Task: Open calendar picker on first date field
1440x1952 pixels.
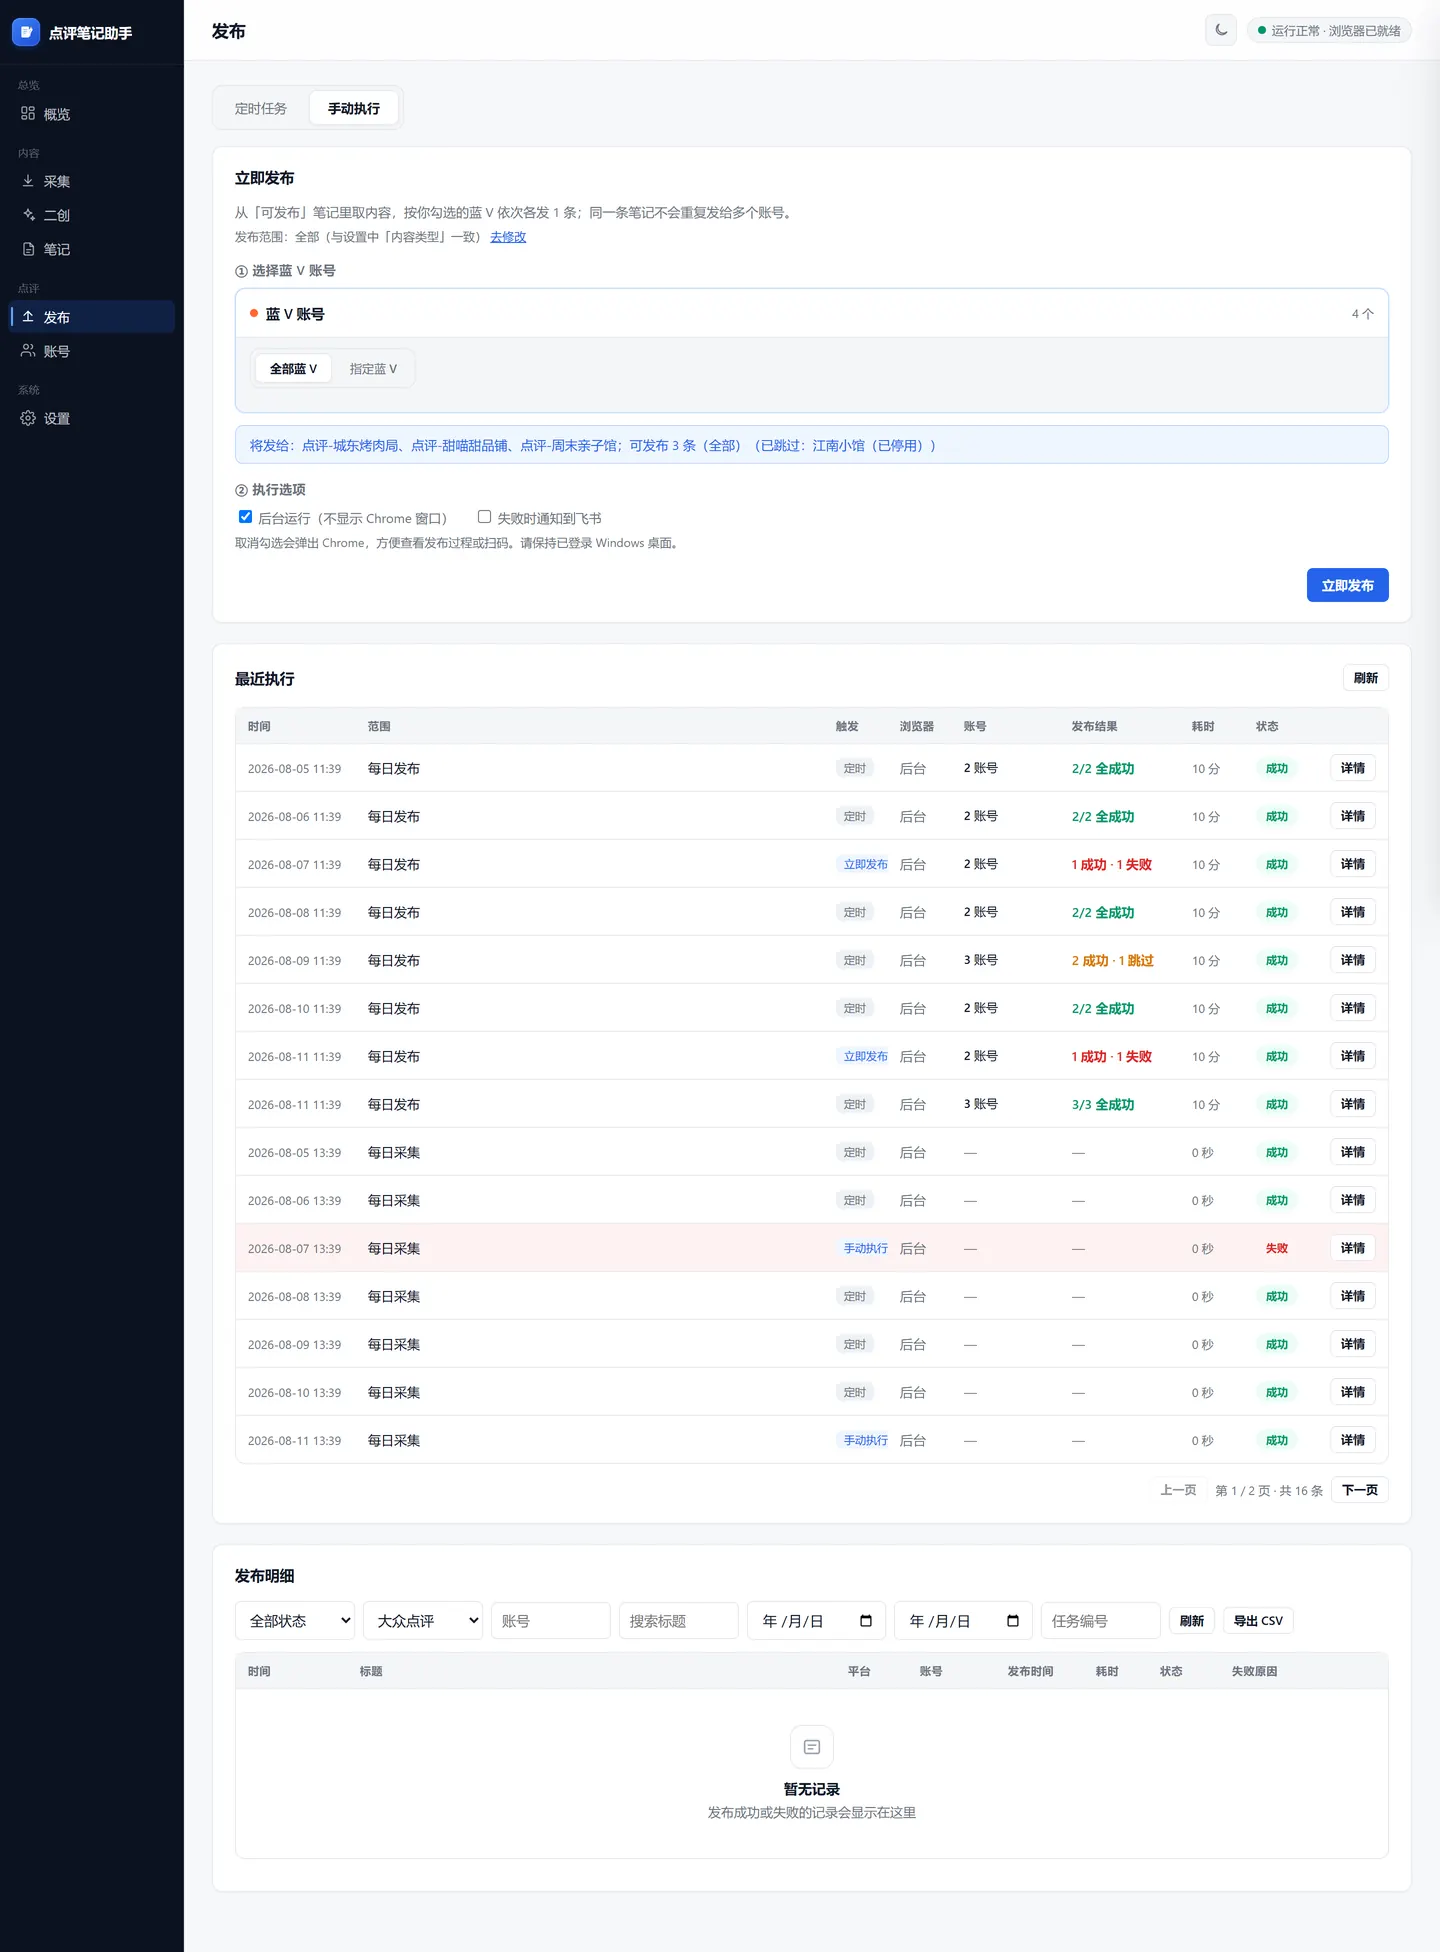Action: (x=866, y=1621)
